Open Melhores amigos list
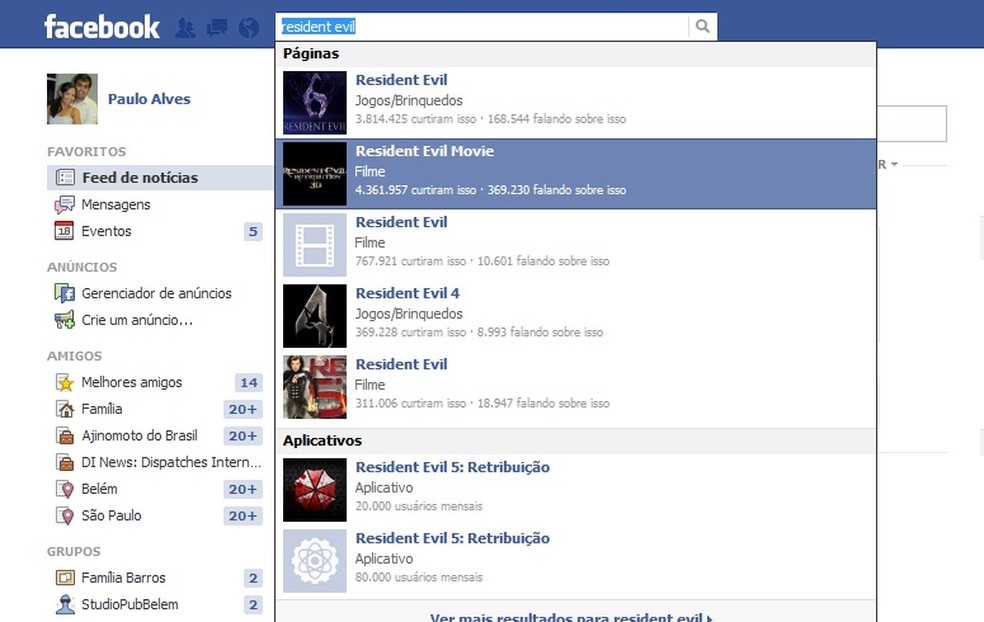Viewport: 984px width, 622px height. [132, 382]
